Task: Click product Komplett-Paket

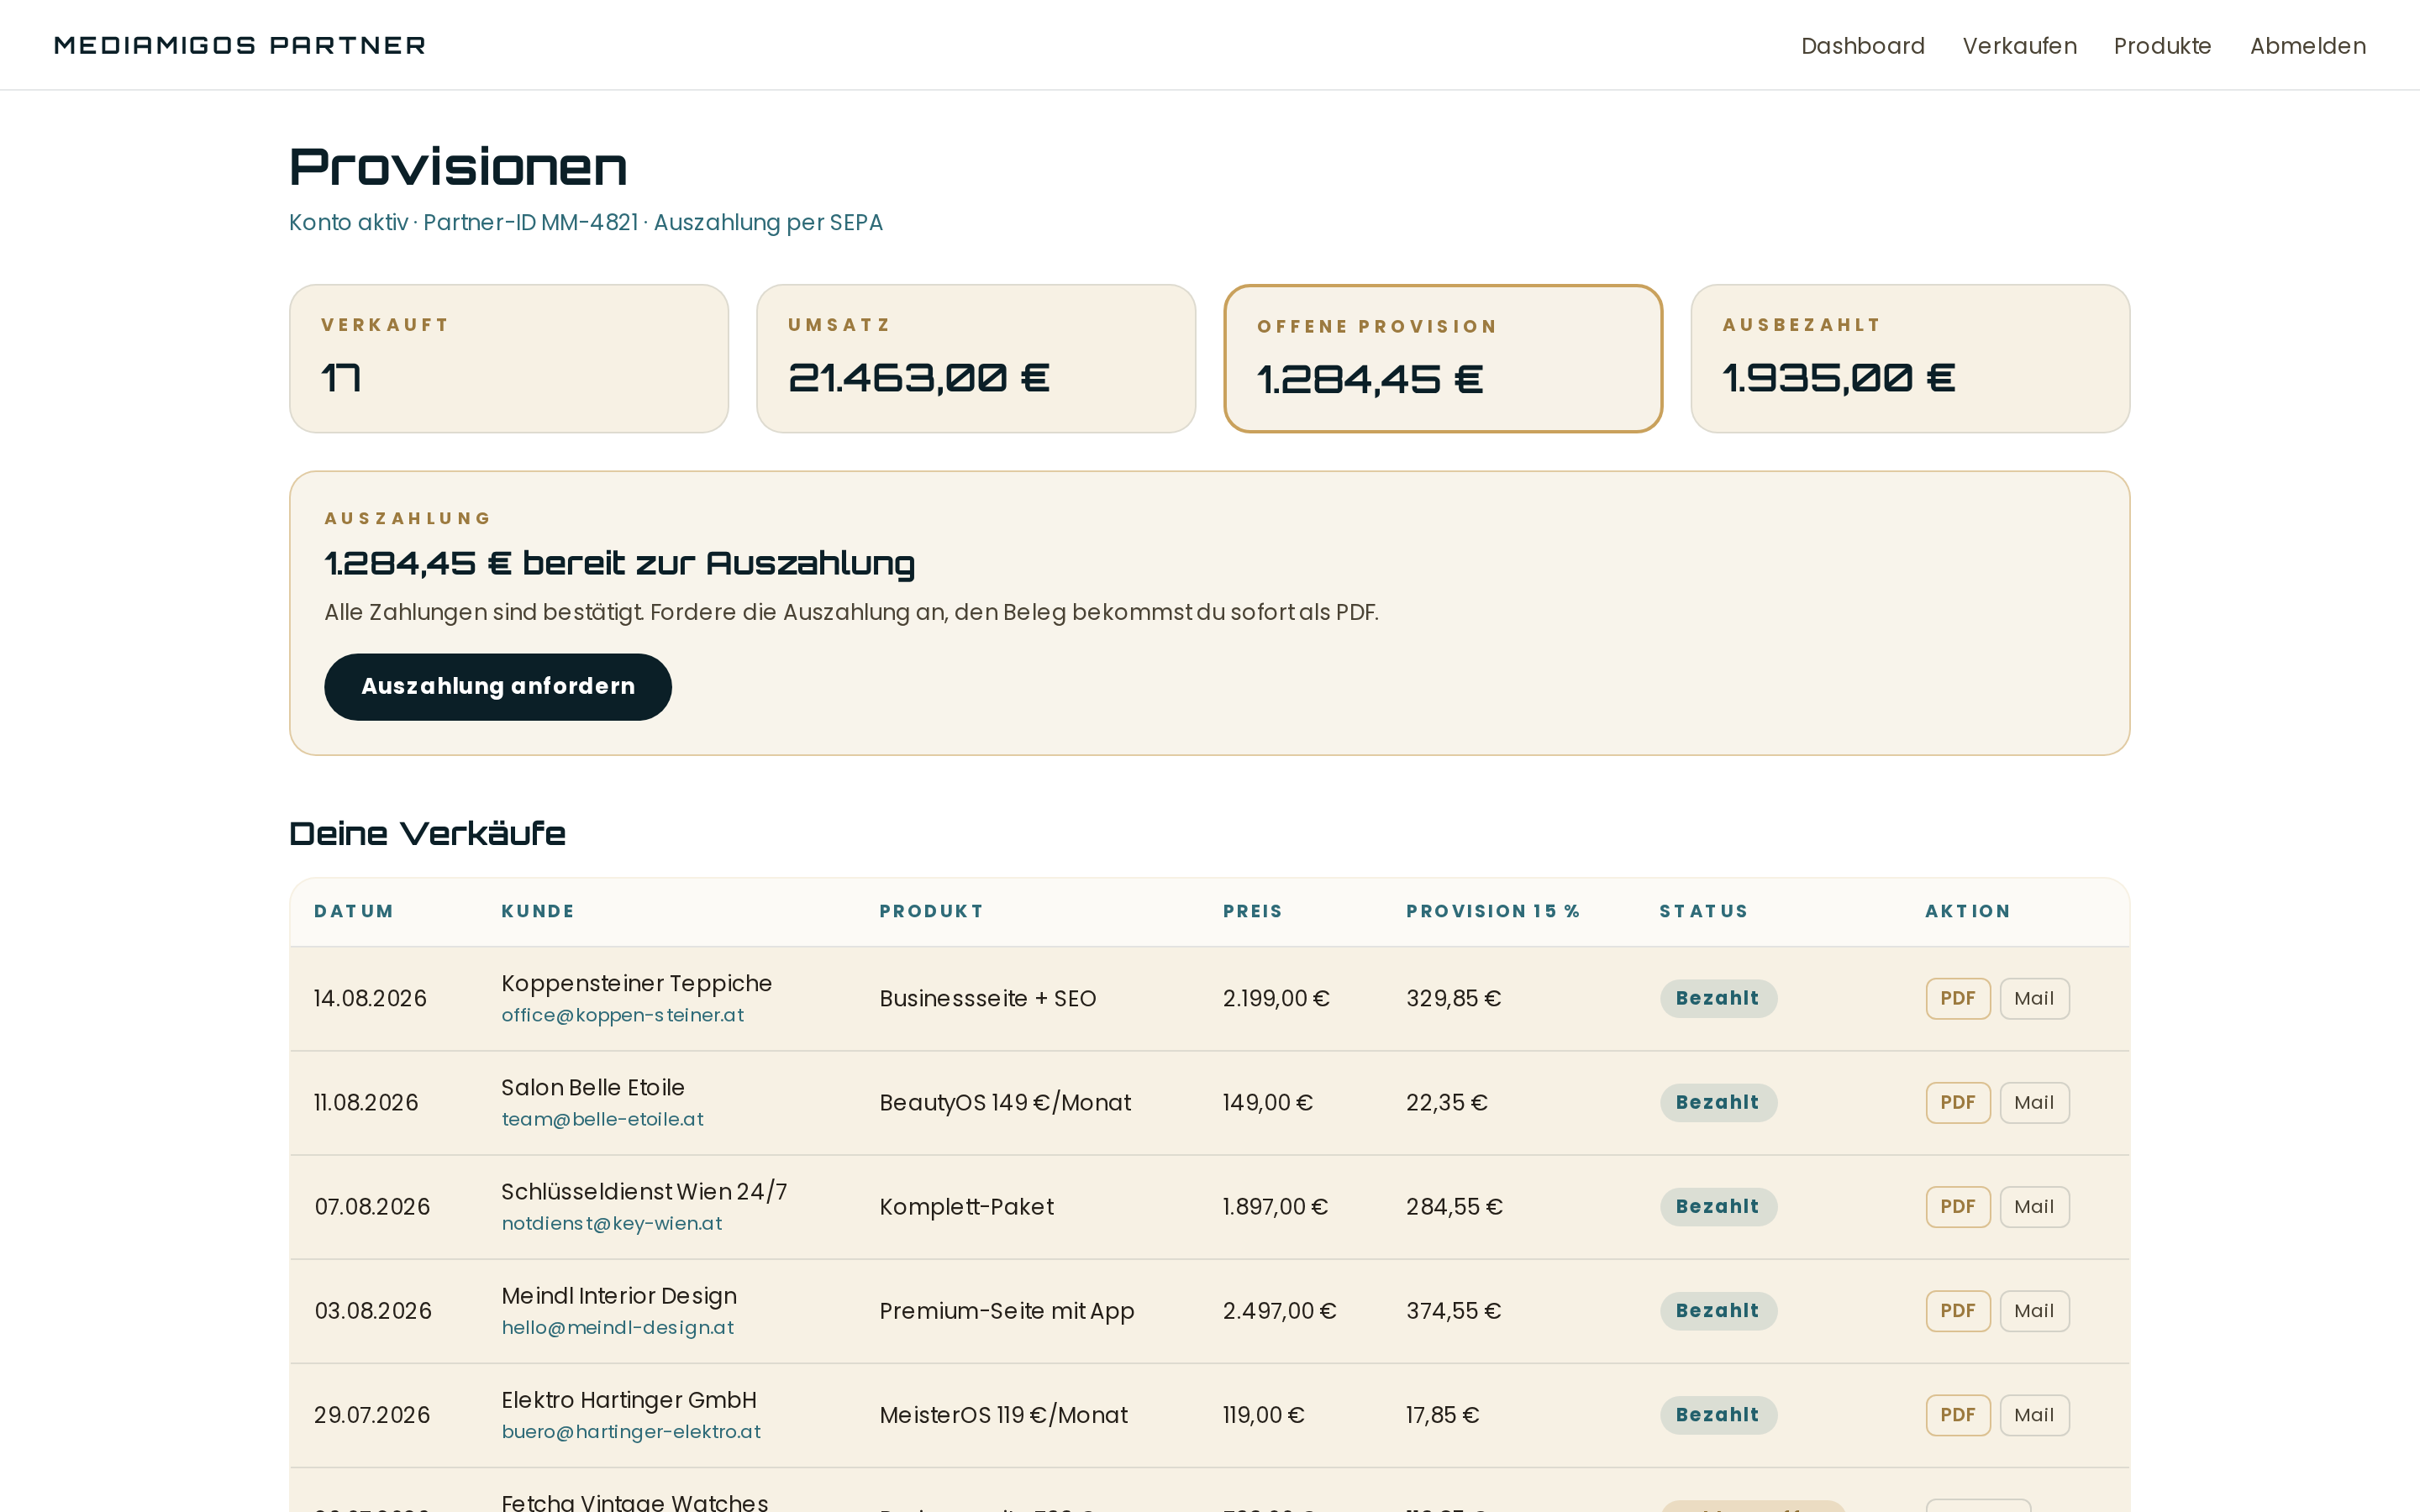Action: click(966, 1206)
